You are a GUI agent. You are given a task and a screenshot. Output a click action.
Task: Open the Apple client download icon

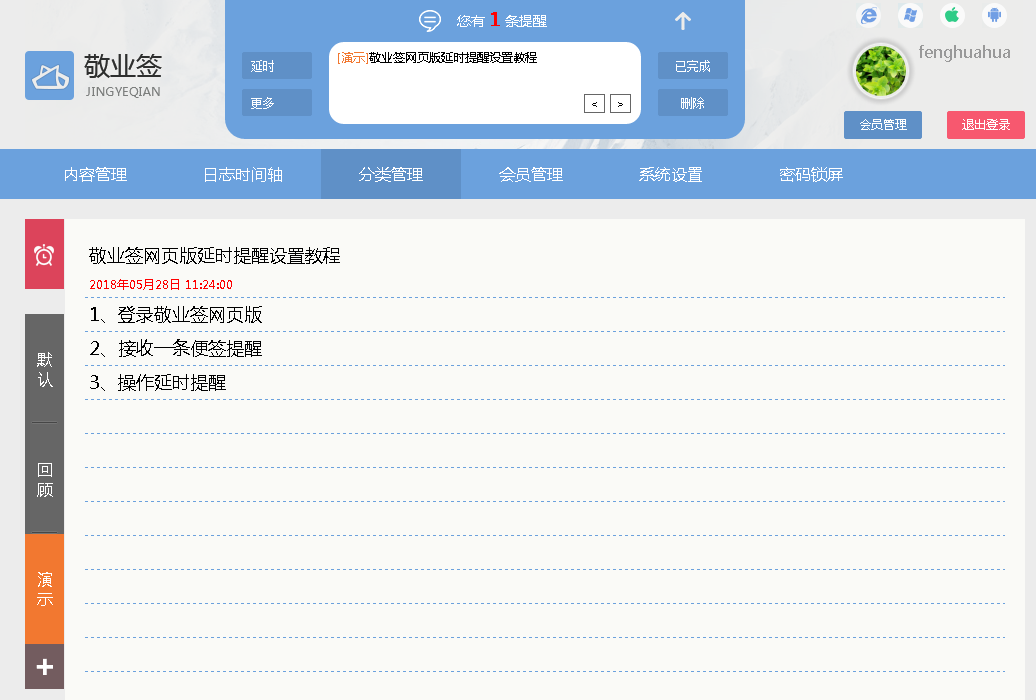[x=952, y=15]
